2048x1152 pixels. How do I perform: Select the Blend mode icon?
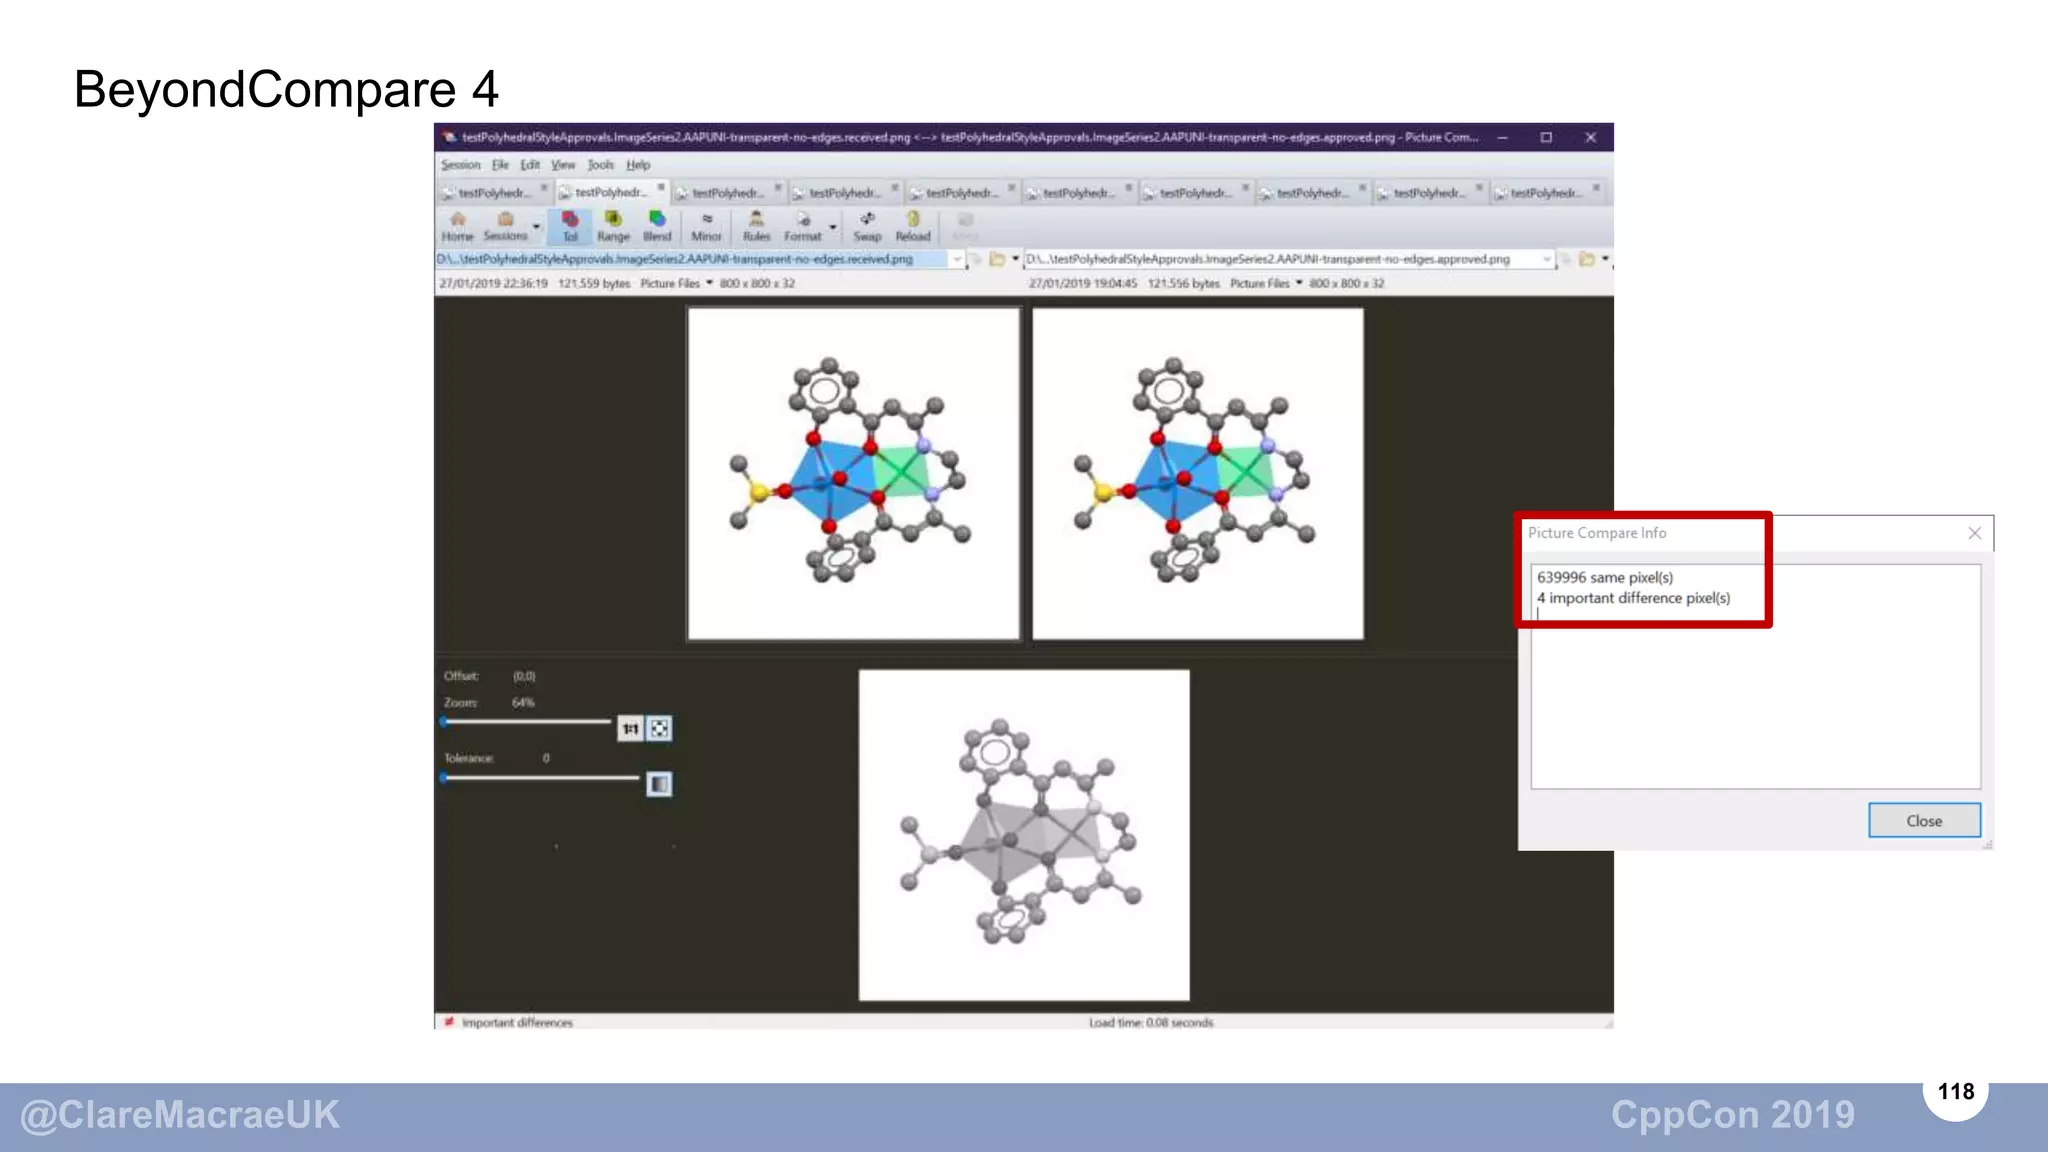657,226
